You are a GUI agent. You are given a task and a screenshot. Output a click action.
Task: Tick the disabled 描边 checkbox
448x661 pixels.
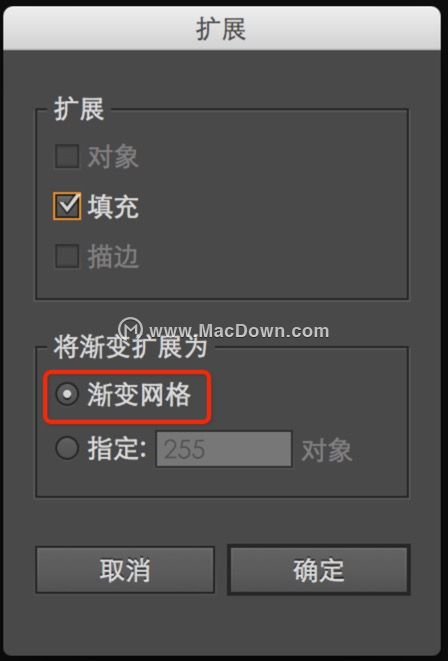(x=67, y=255)
